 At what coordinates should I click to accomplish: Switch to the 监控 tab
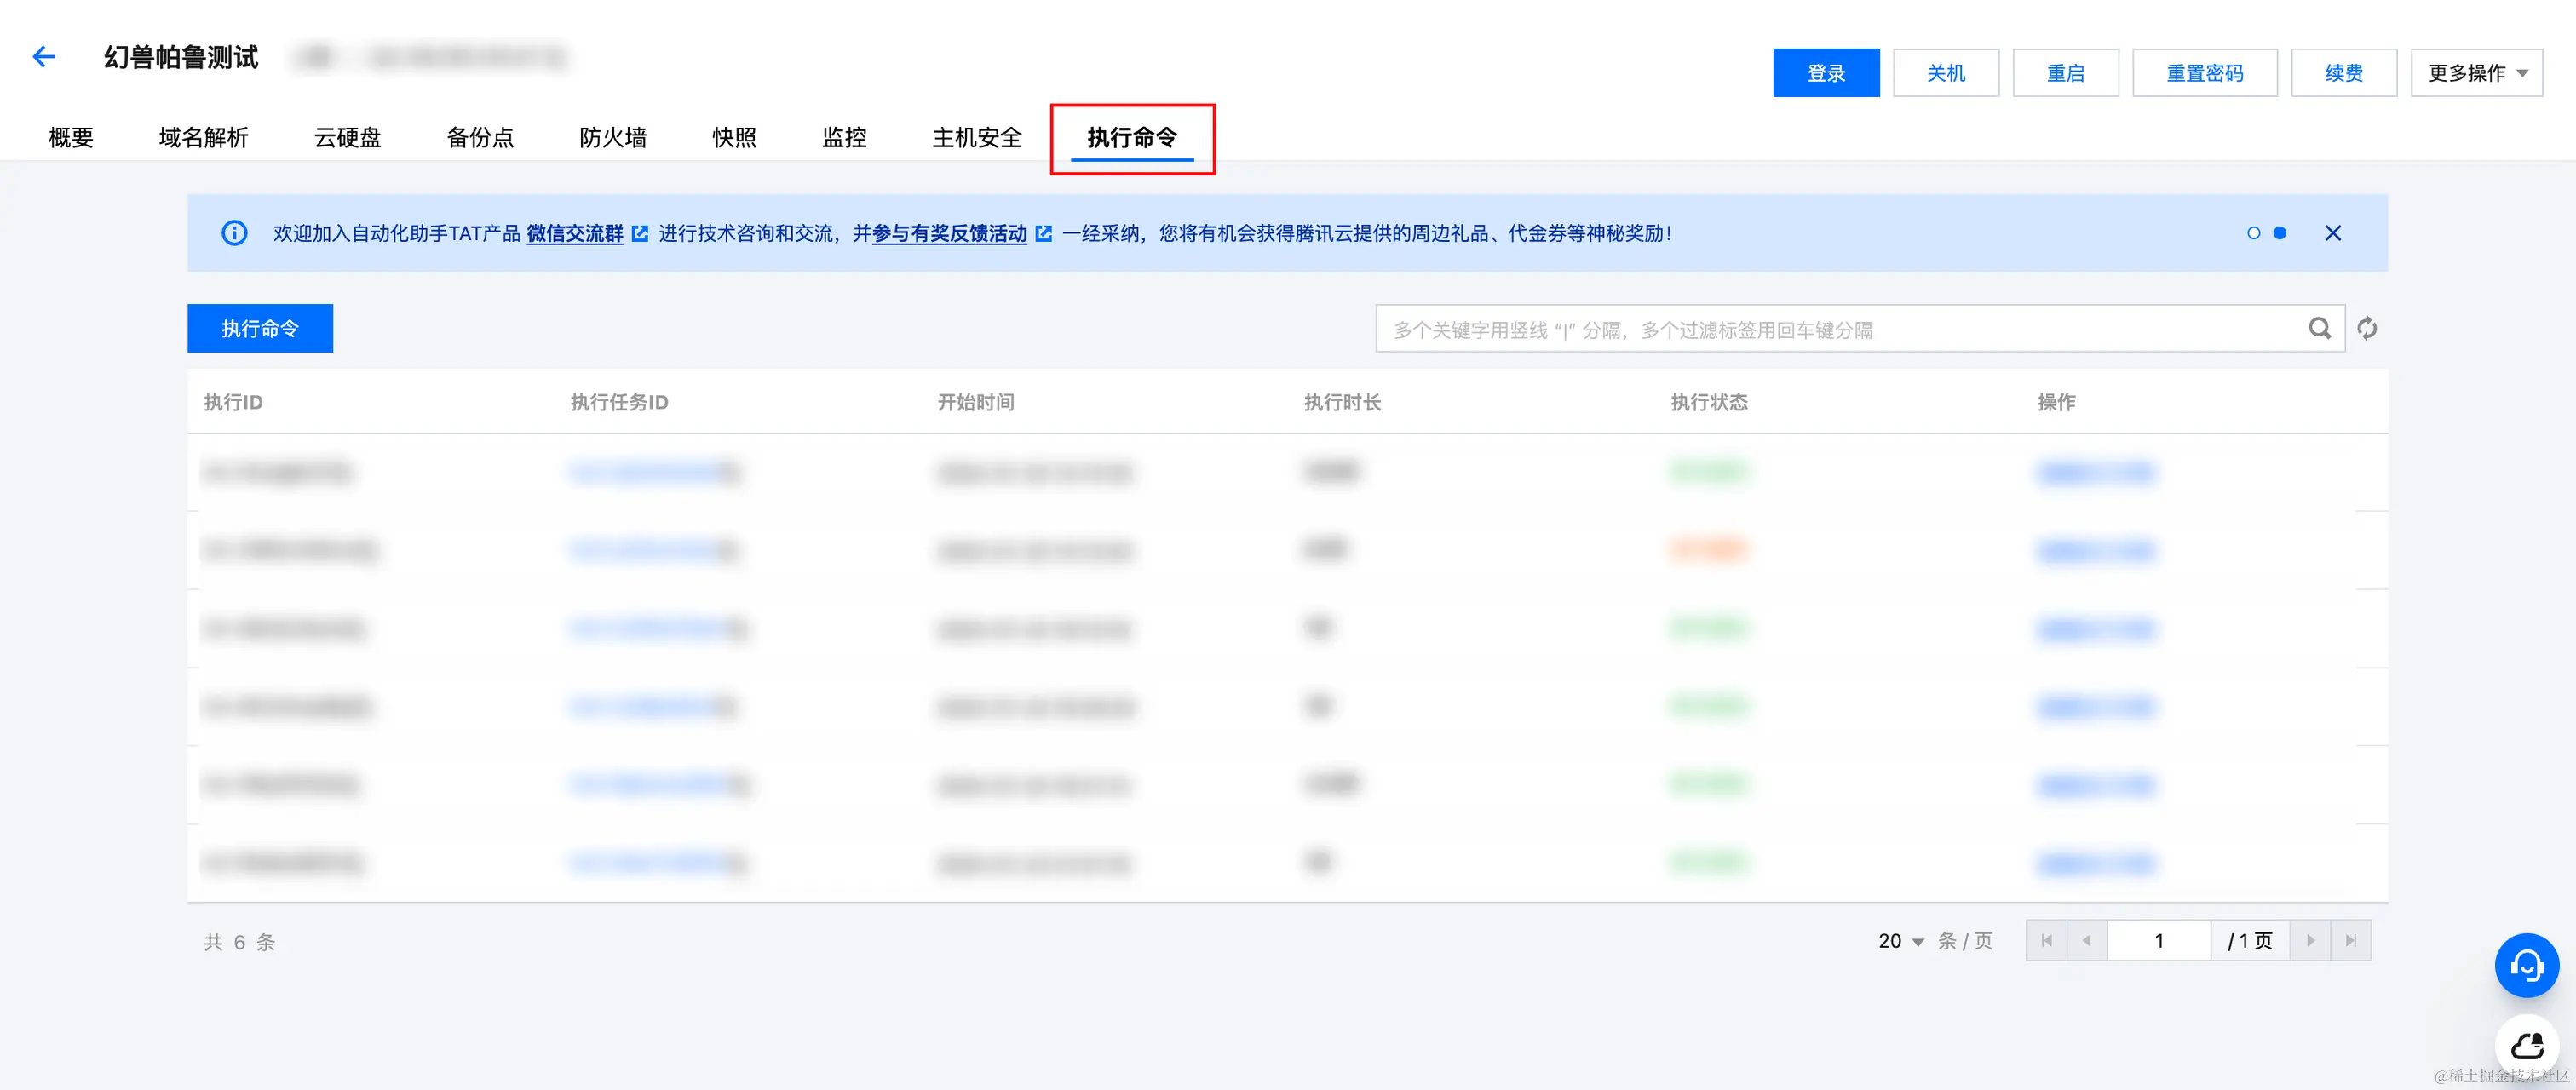click(x=844, y=137)
